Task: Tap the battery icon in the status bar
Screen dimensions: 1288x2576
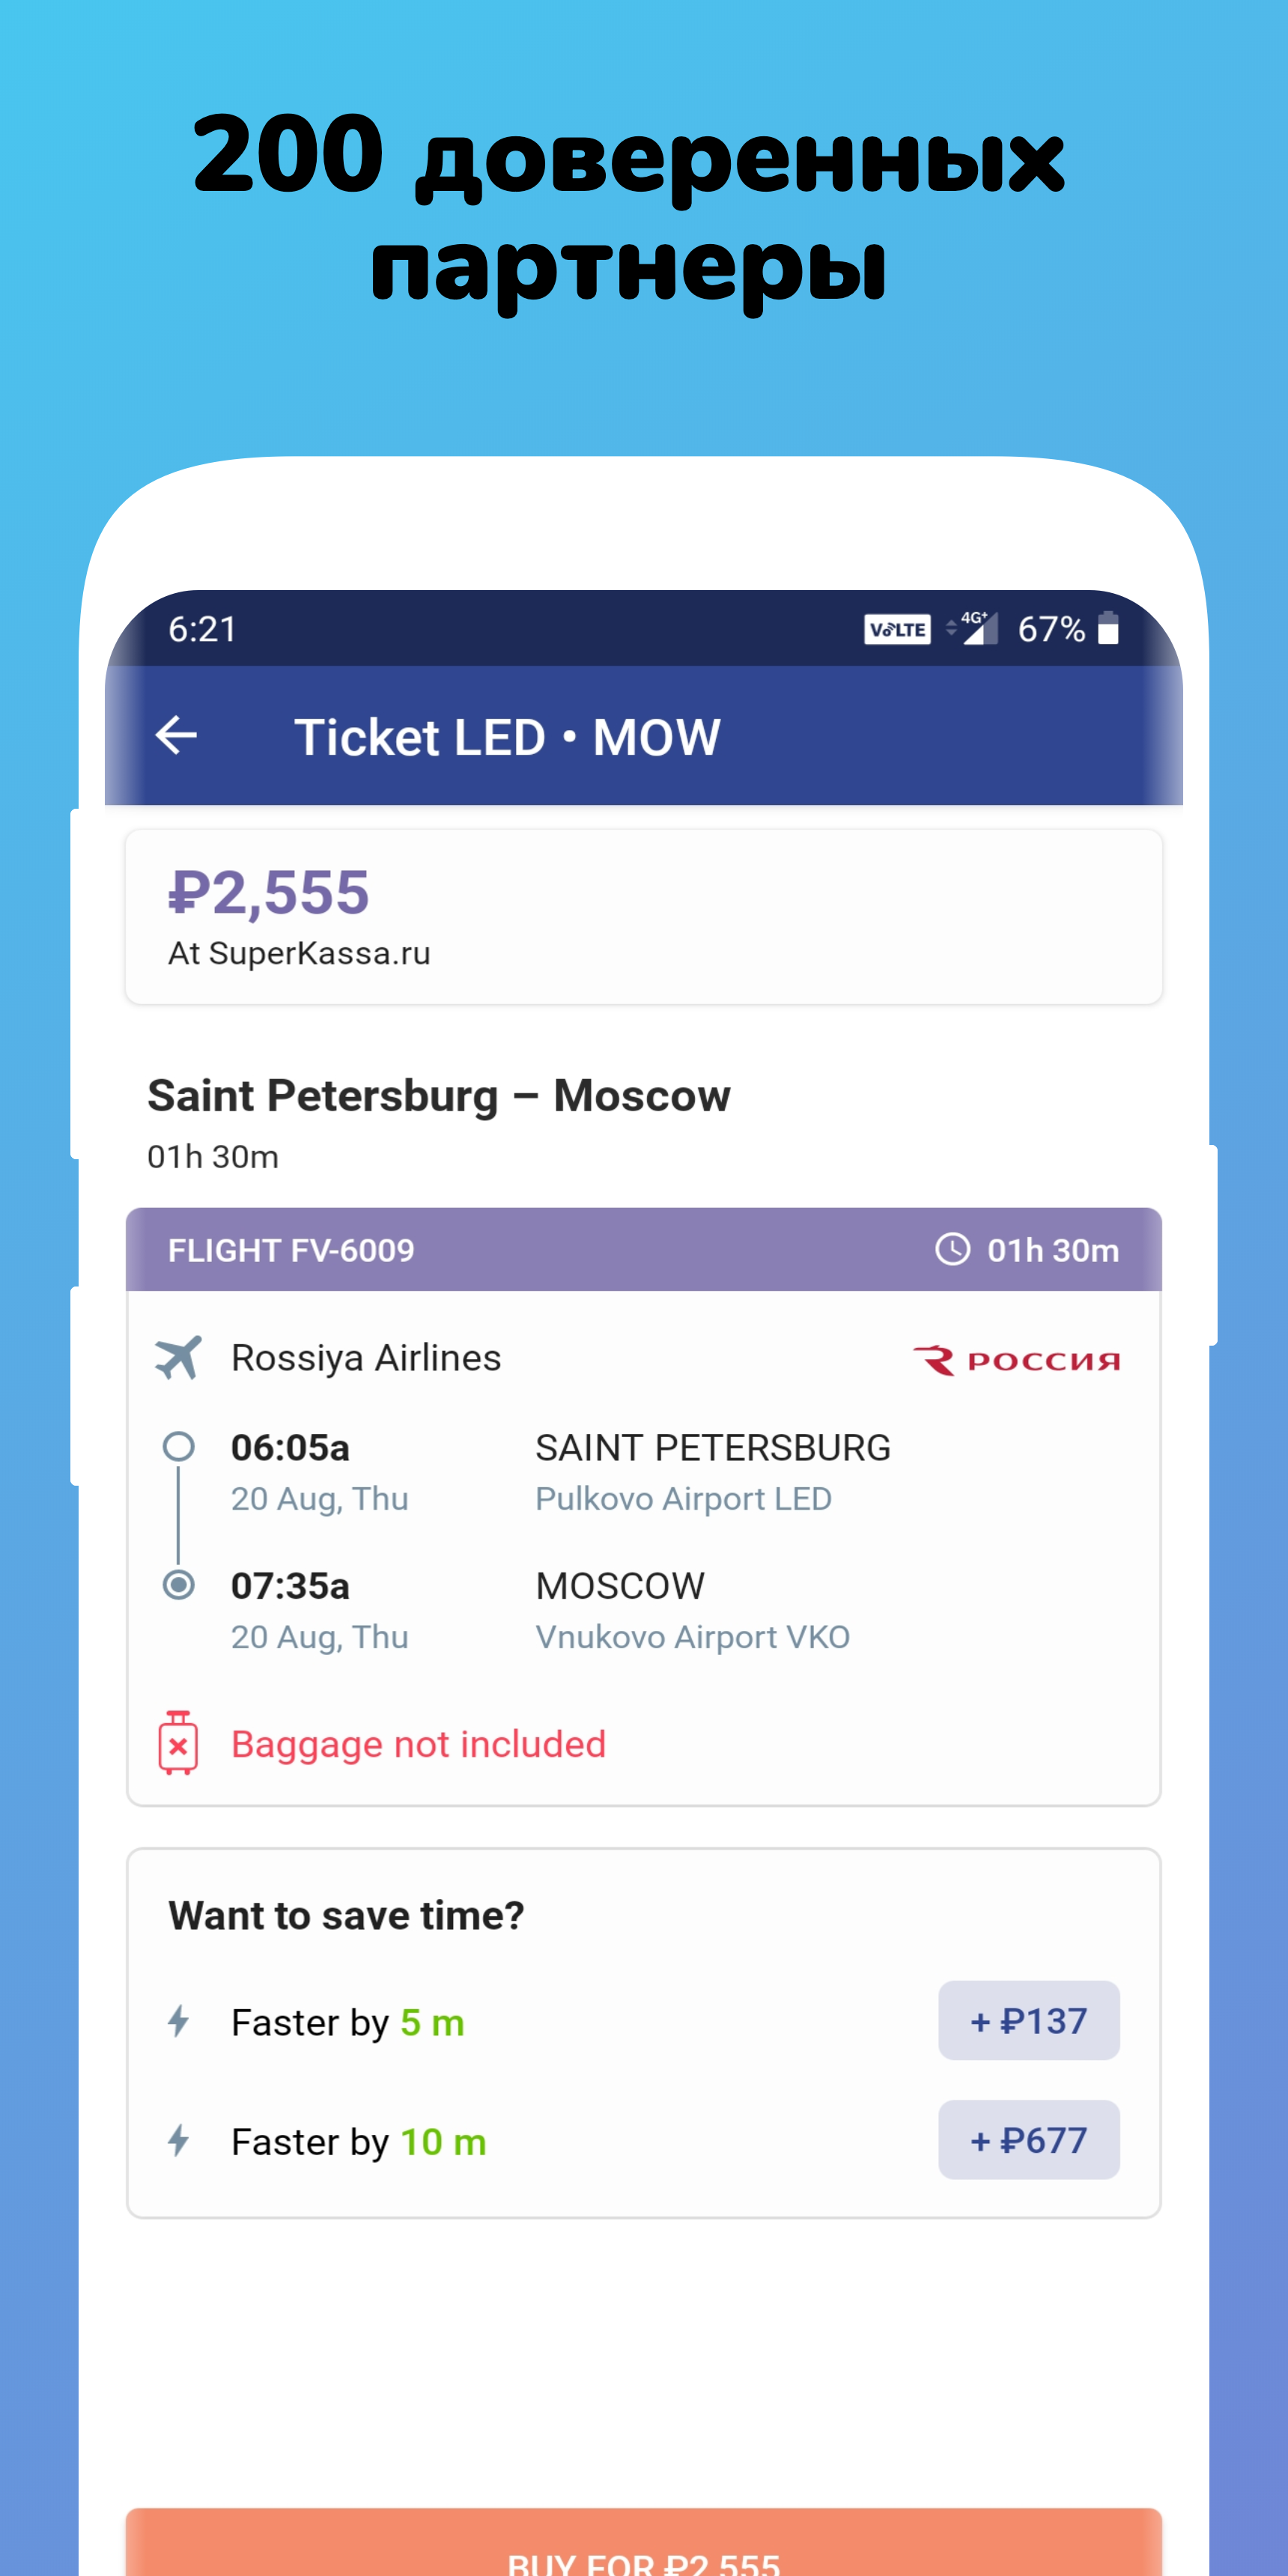Action: (1108, 628)
